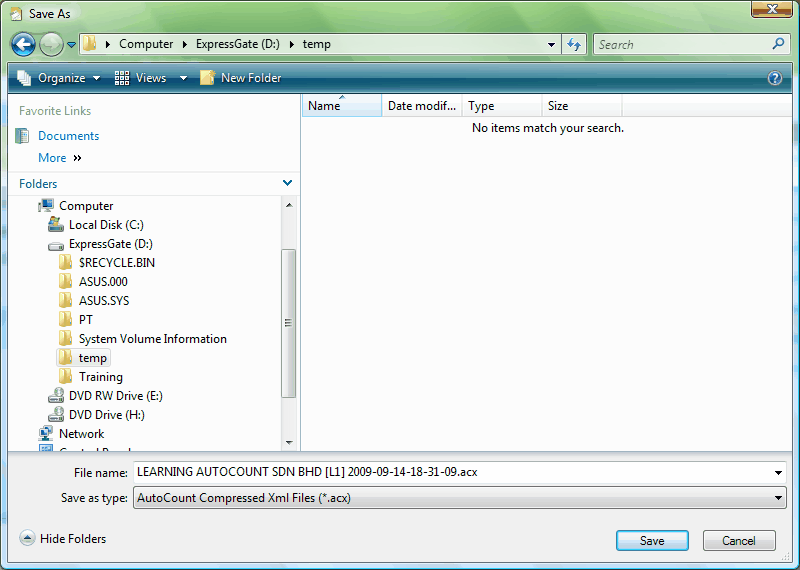Select the System Volume Information folder

[x=153, y=339]
